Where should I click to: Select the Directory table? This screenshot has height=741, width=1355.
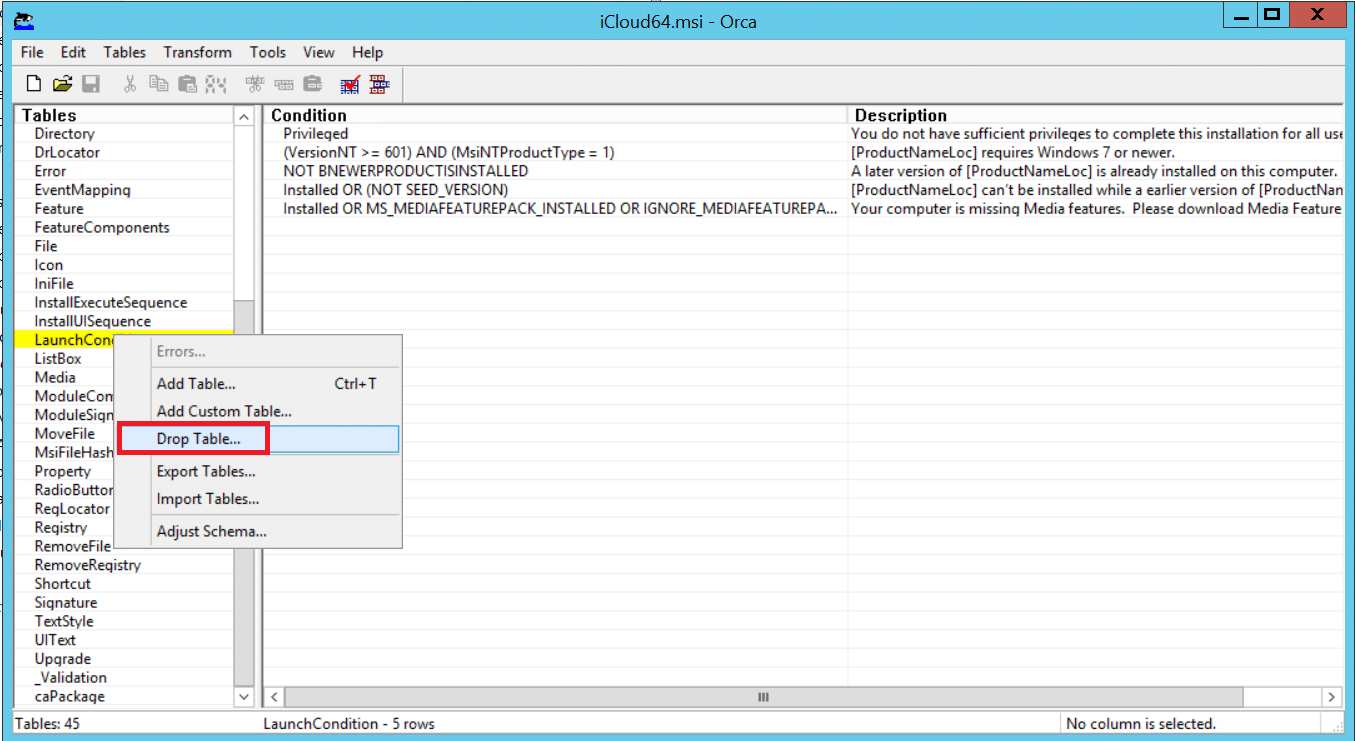tap(64, 133)
